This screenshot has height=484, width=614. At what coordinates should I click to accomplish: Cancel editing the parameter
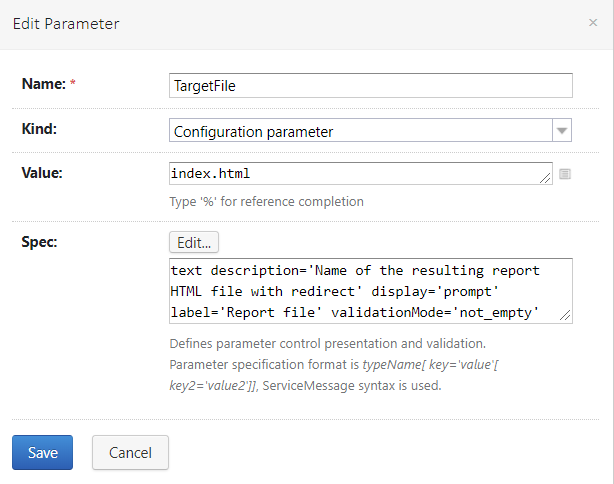130,452
